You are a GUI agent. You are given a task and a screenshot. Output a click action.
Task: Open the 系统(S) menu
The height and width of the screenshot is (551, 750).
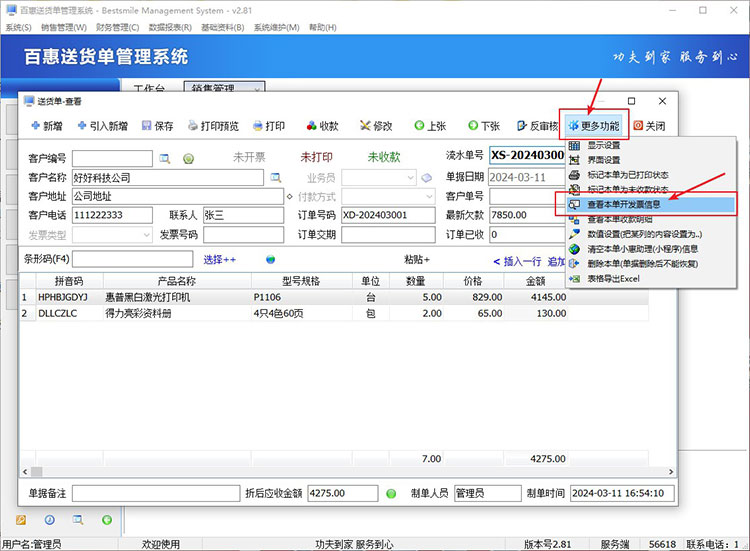[18, 28]
